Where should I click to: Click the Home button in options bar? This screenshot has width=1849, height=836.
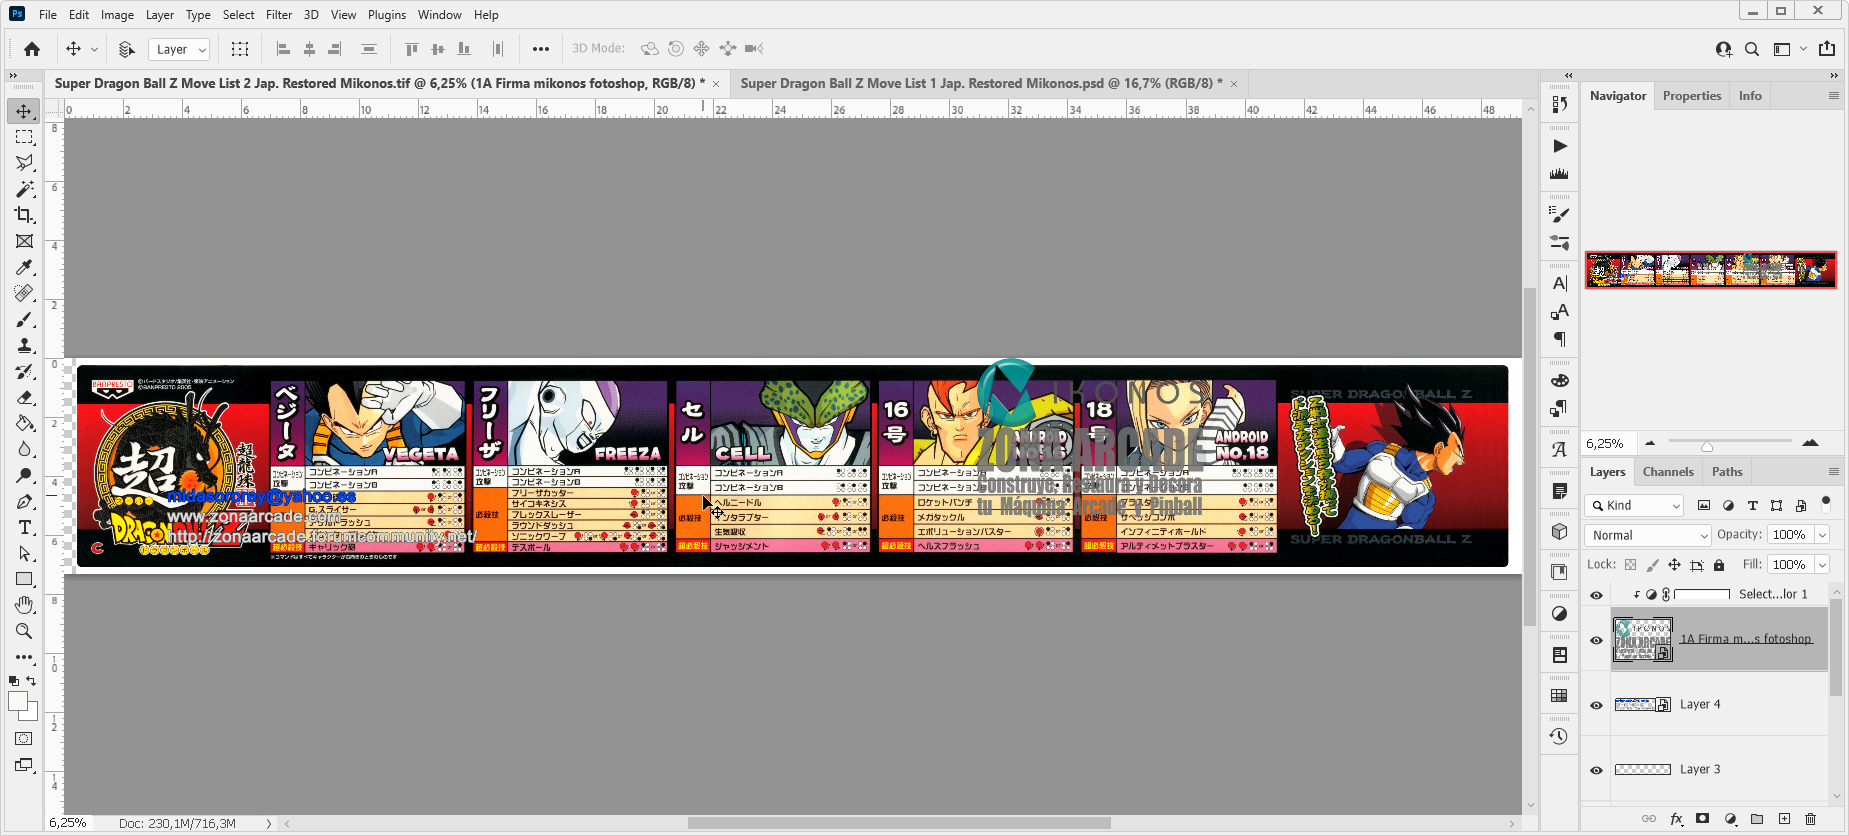32,49
